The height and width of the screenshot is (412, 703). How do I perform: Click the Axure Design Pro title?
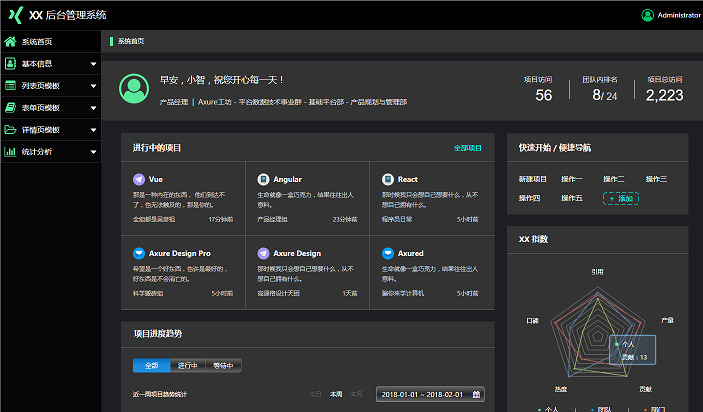click(x=180, y=254)
